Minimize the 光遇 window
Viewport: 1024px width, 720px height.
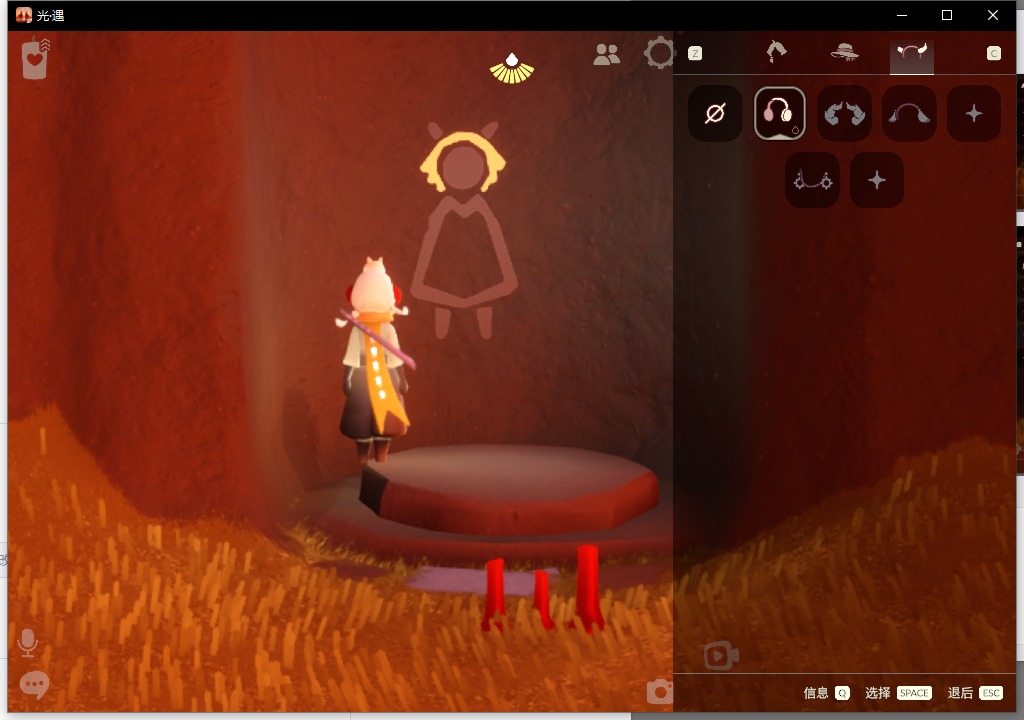(902, 15)
